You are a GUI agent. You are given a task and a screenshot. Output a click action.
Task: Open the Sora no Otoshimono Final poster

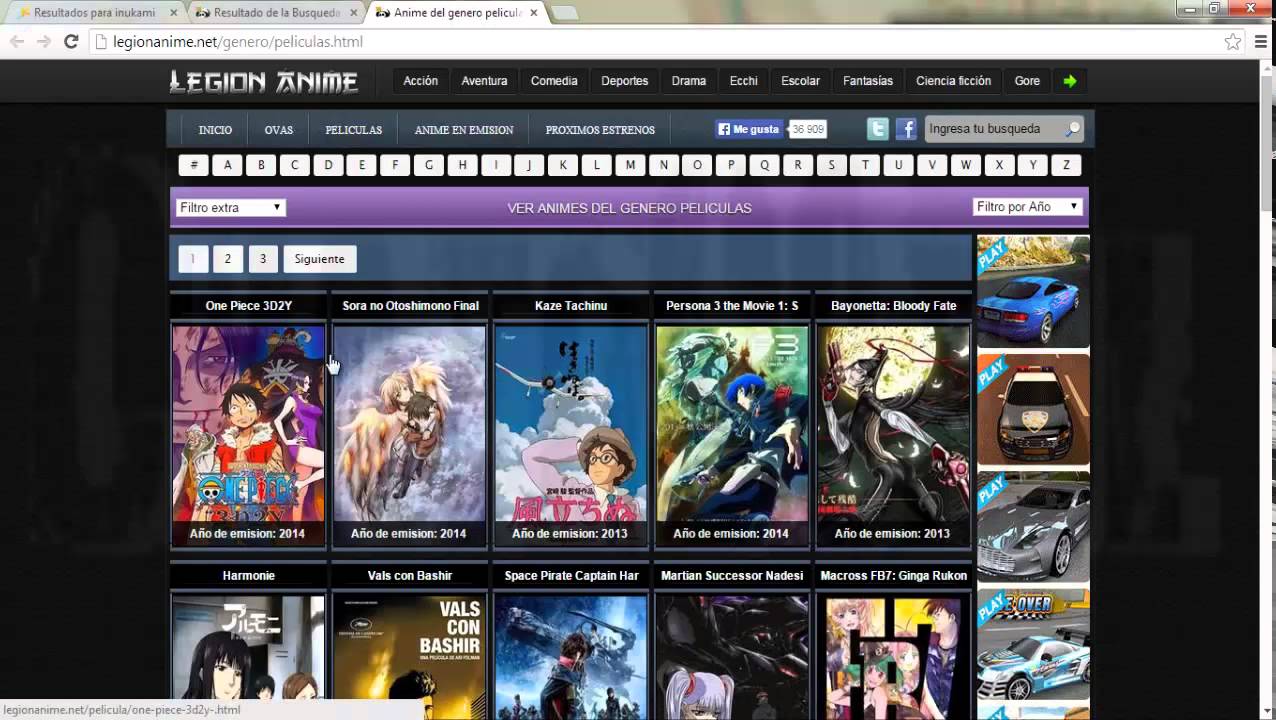(x=410, y=437)
